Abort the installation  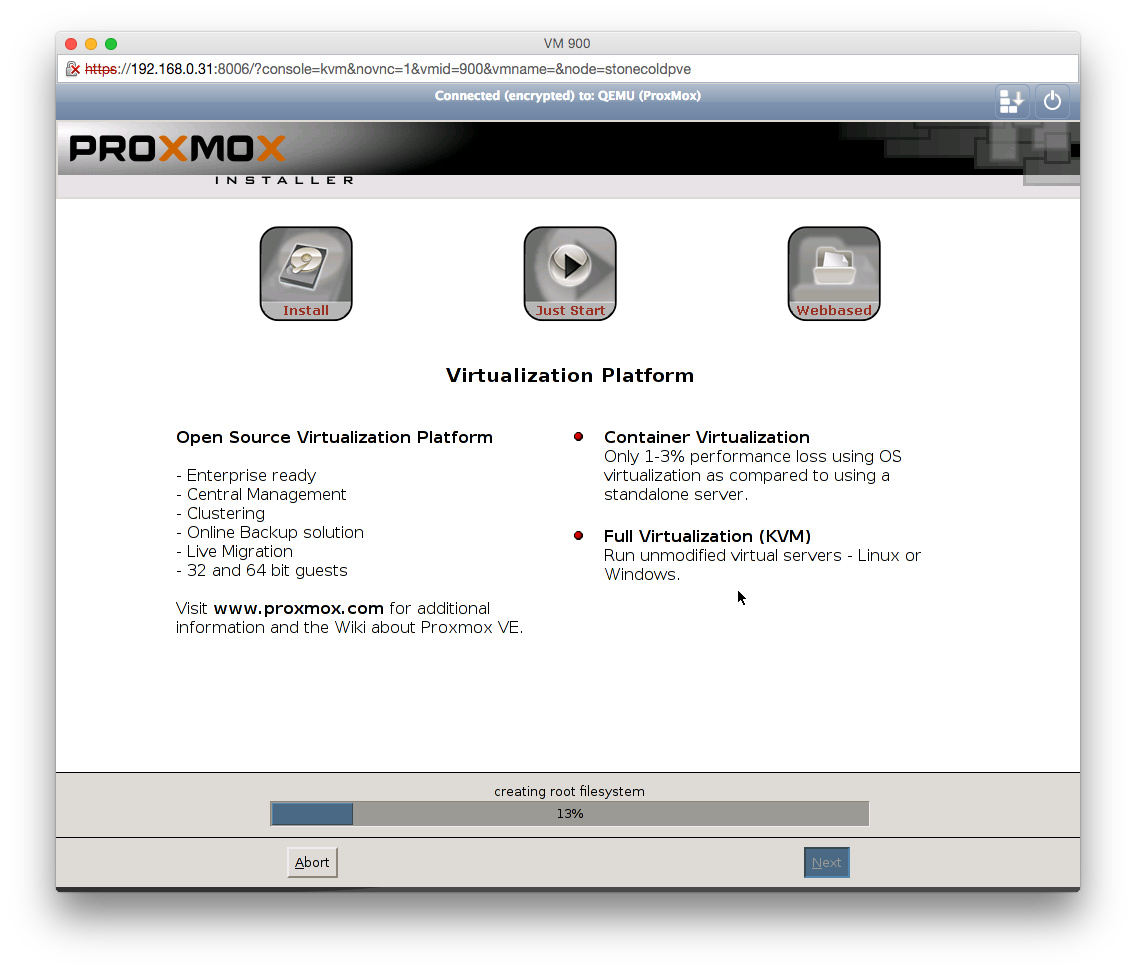[312, 862]
